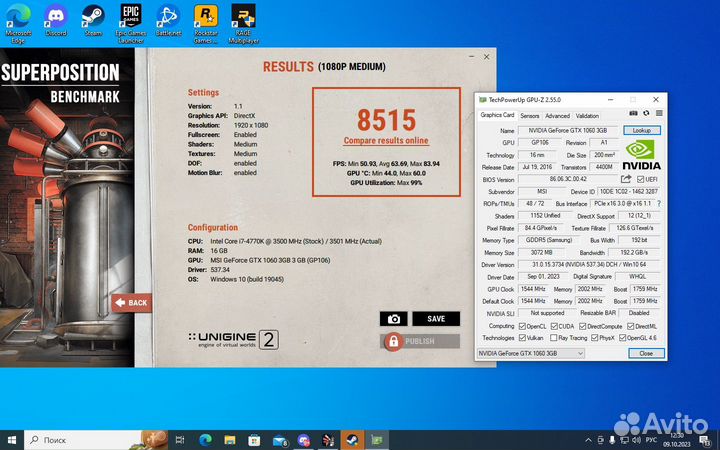The height and width of the screenshot is (450, 720).
Task: Toggle the UEFI checkbox
Action: (x=641, y=179)
